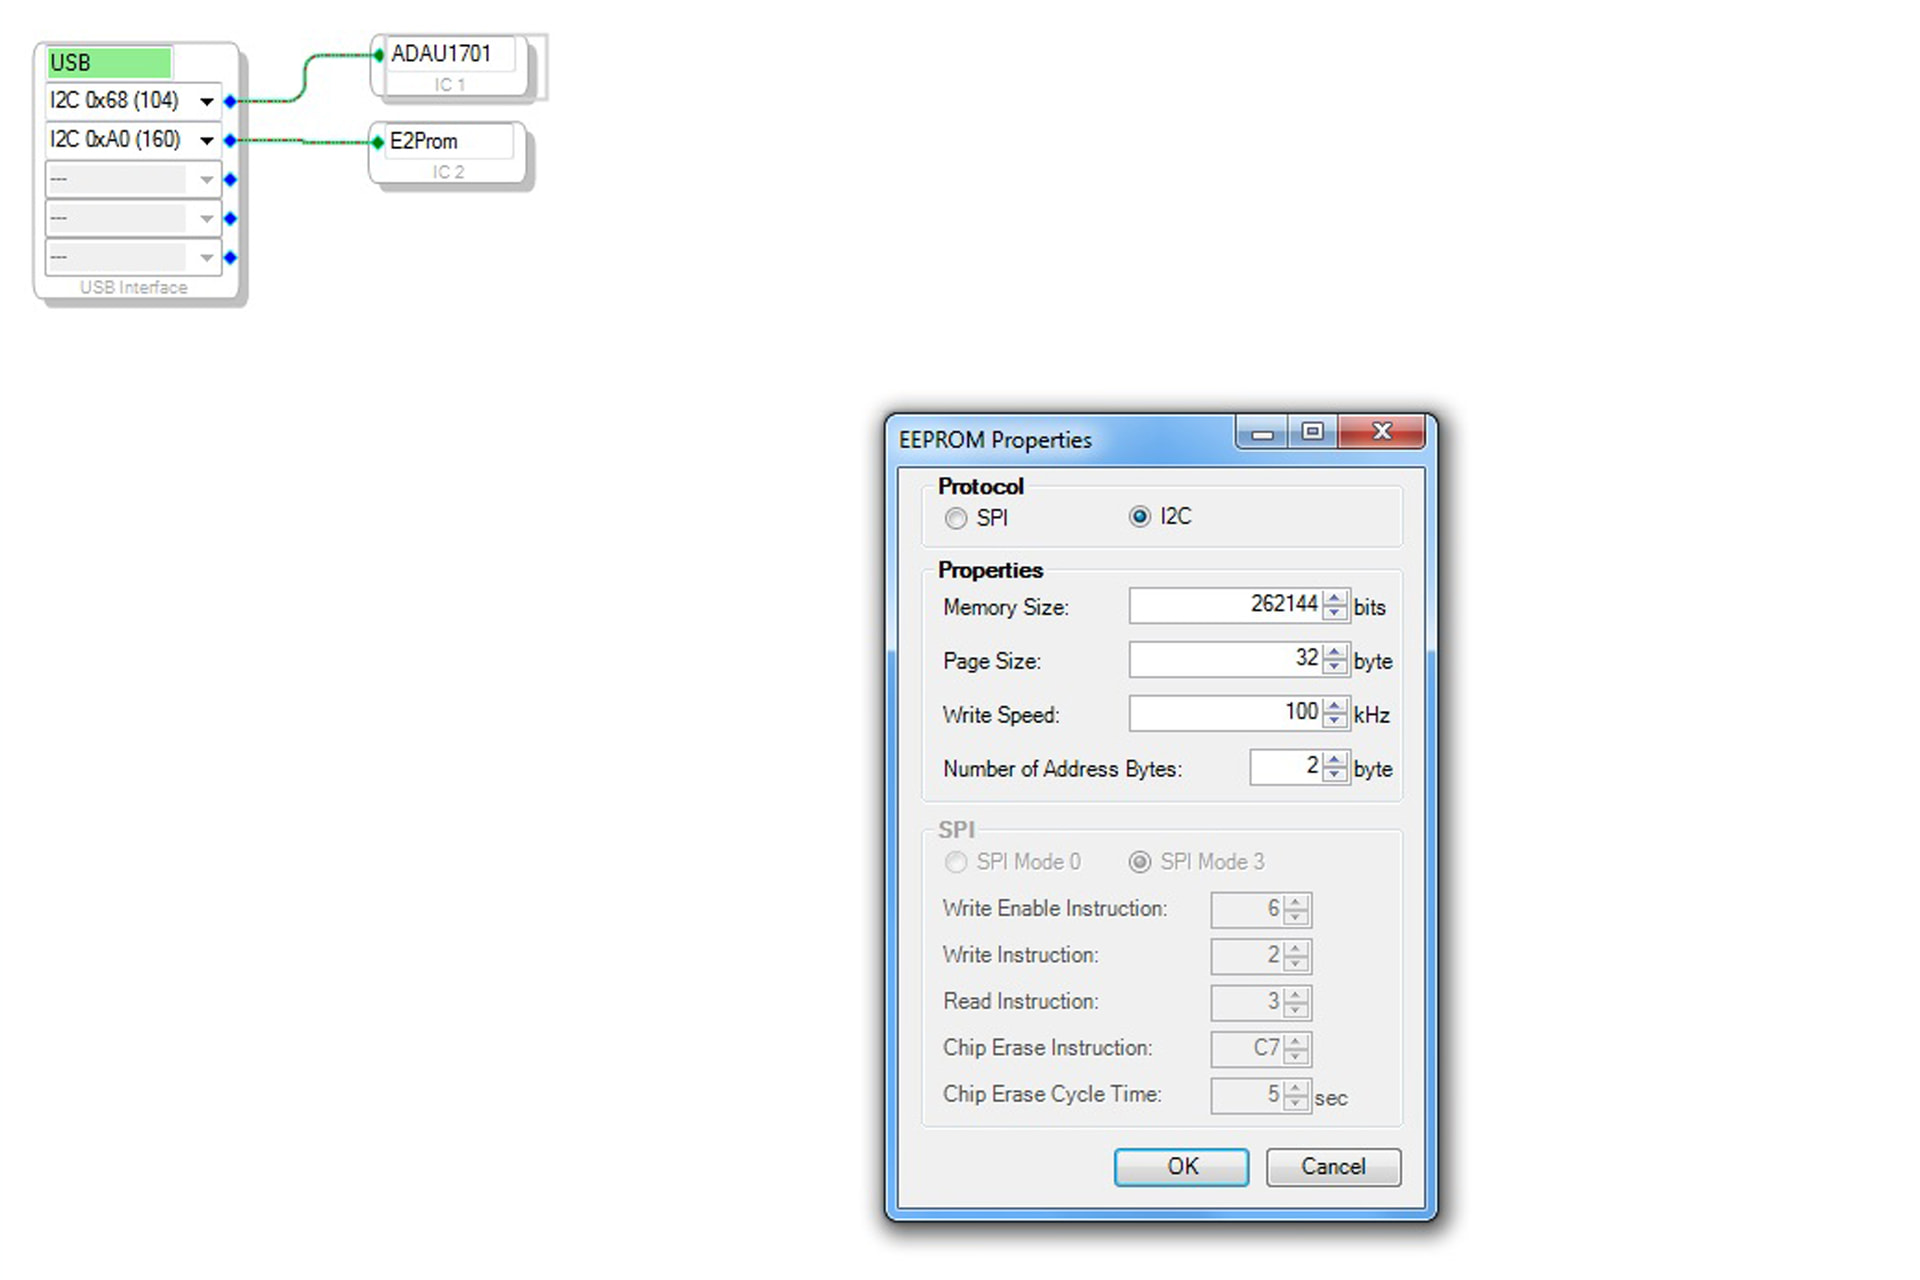Click the green USB status indicator
Screen dimensions: 1920x1280
pyautogui.click(x=109, y=62)
